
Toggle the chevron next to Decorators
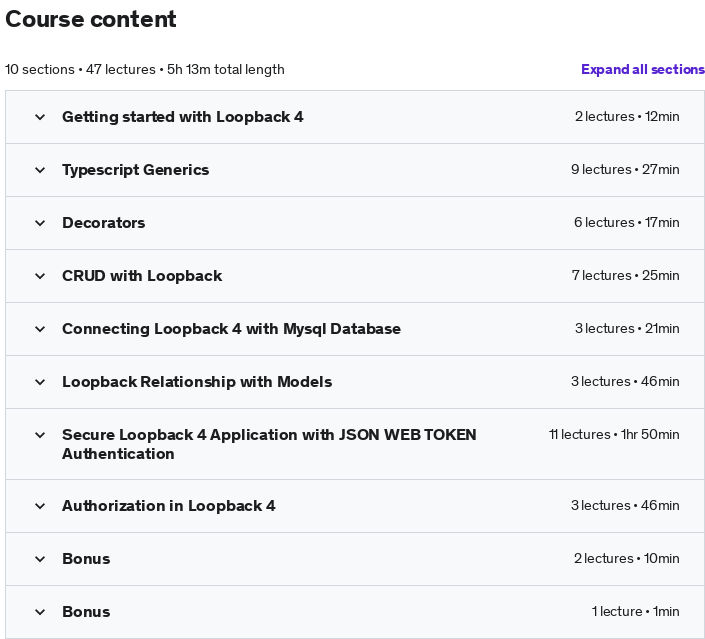coord(40,223)
